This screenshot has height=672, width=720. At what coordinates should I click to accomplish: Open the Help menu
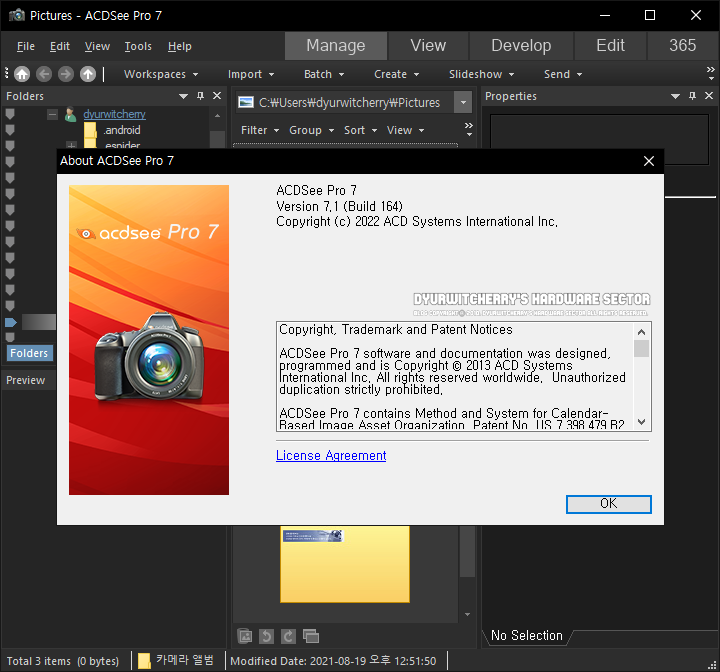(180, 46)
